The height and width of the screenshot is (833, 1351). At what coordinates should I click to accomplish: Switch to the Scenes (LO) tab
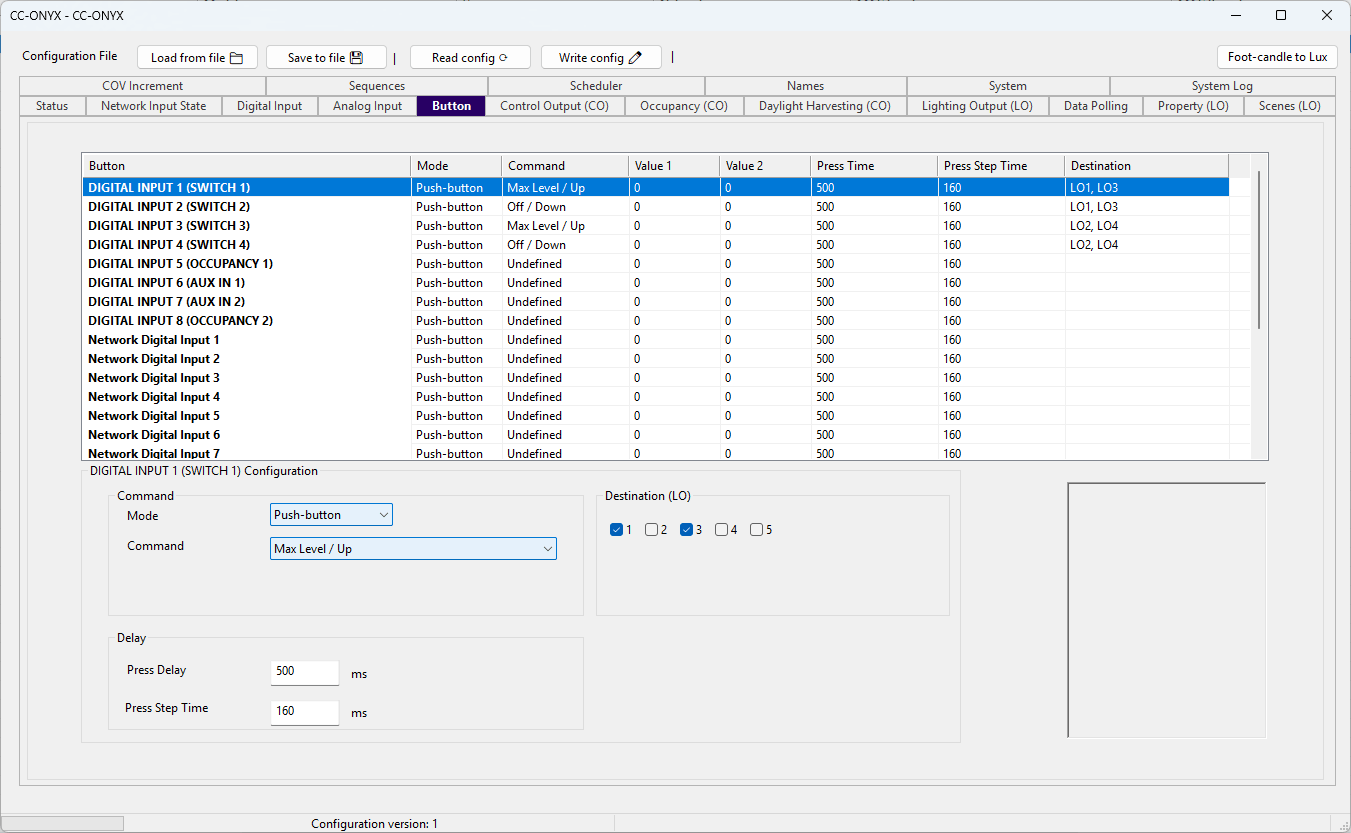pos(1289,106)
